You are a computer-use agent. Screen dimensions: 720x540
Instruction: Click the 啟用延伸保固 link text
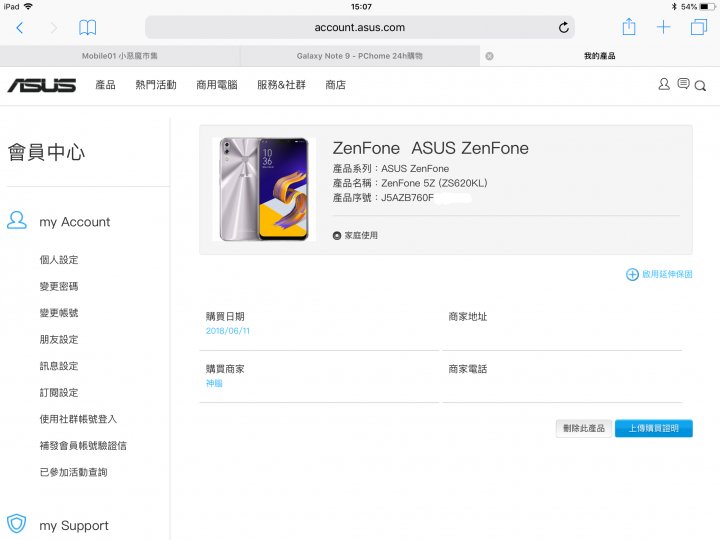667,275
